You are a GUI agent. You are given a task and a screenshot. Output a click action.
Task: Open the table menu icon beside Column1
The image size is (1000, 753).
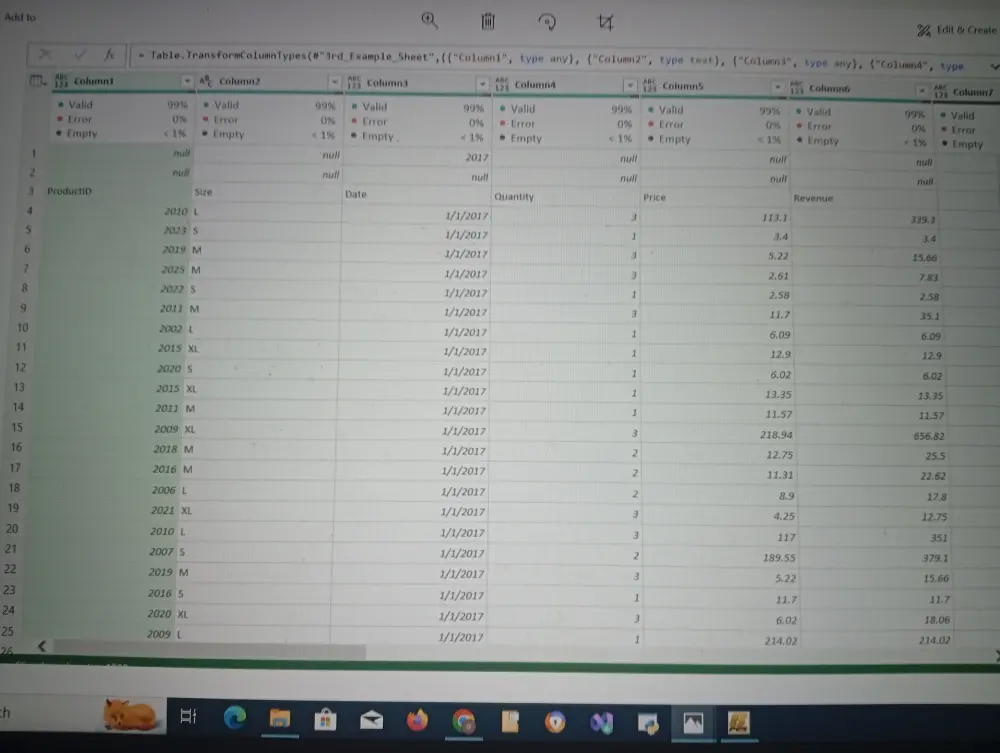coord(38,80)
